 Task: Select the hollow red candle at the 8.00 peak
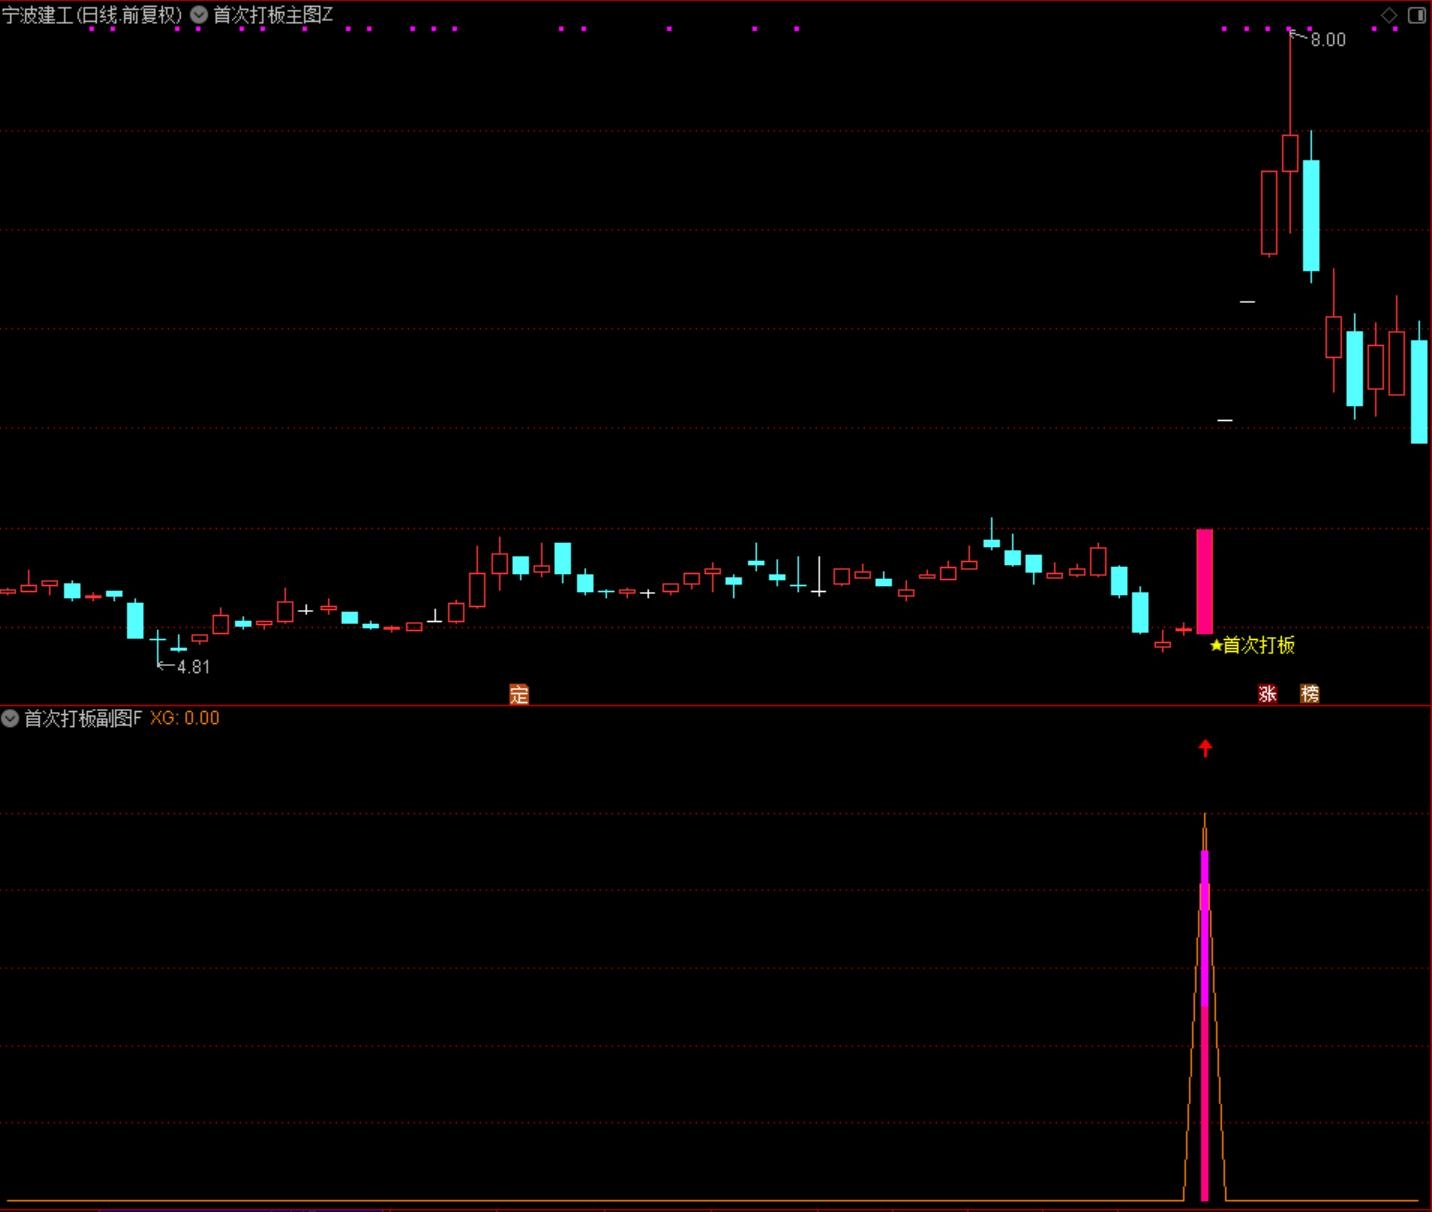pyautogui.click(x=1290, y=153)
